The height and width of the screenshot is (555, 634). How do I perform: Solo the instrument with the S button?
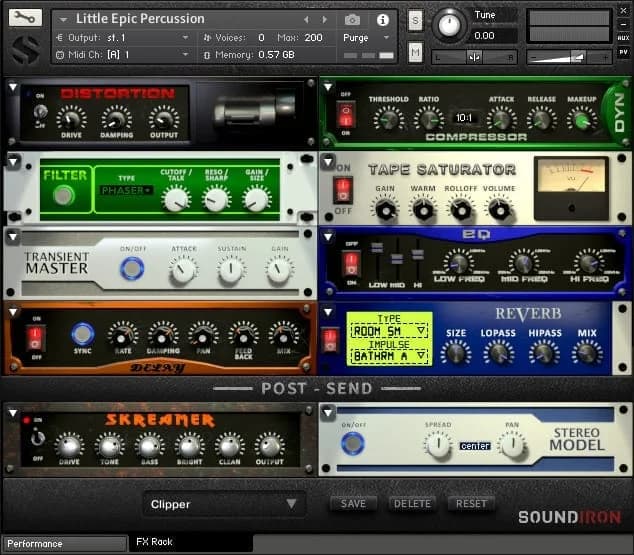pyautogui.click(x=415, y=20)
